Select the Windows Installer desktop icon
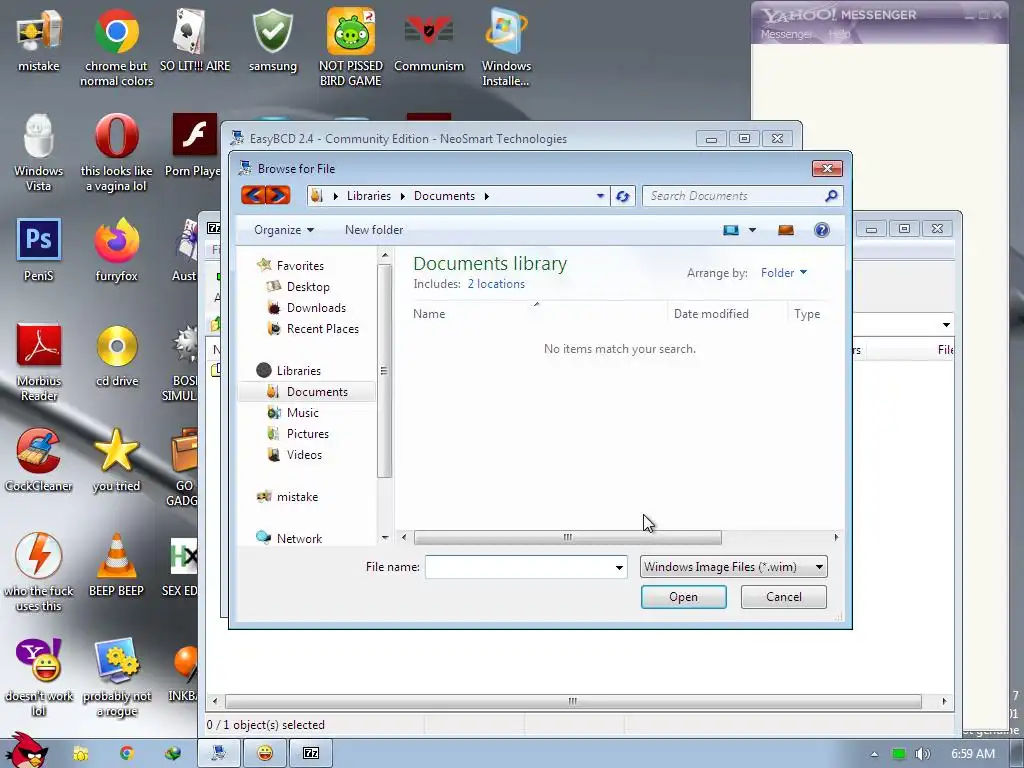This screenshot has width=1024, height=768. click(506, 47)
